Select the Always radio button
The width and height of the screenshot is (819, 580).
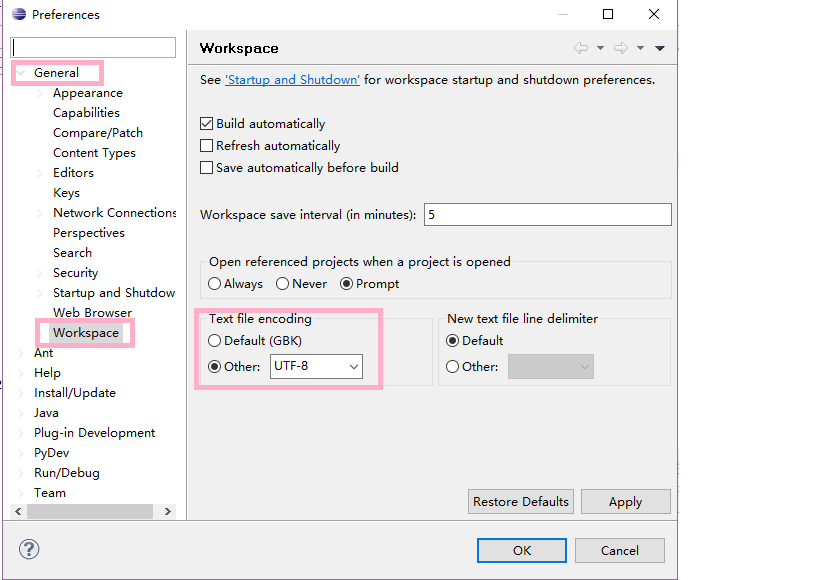[x=215, y=284]
